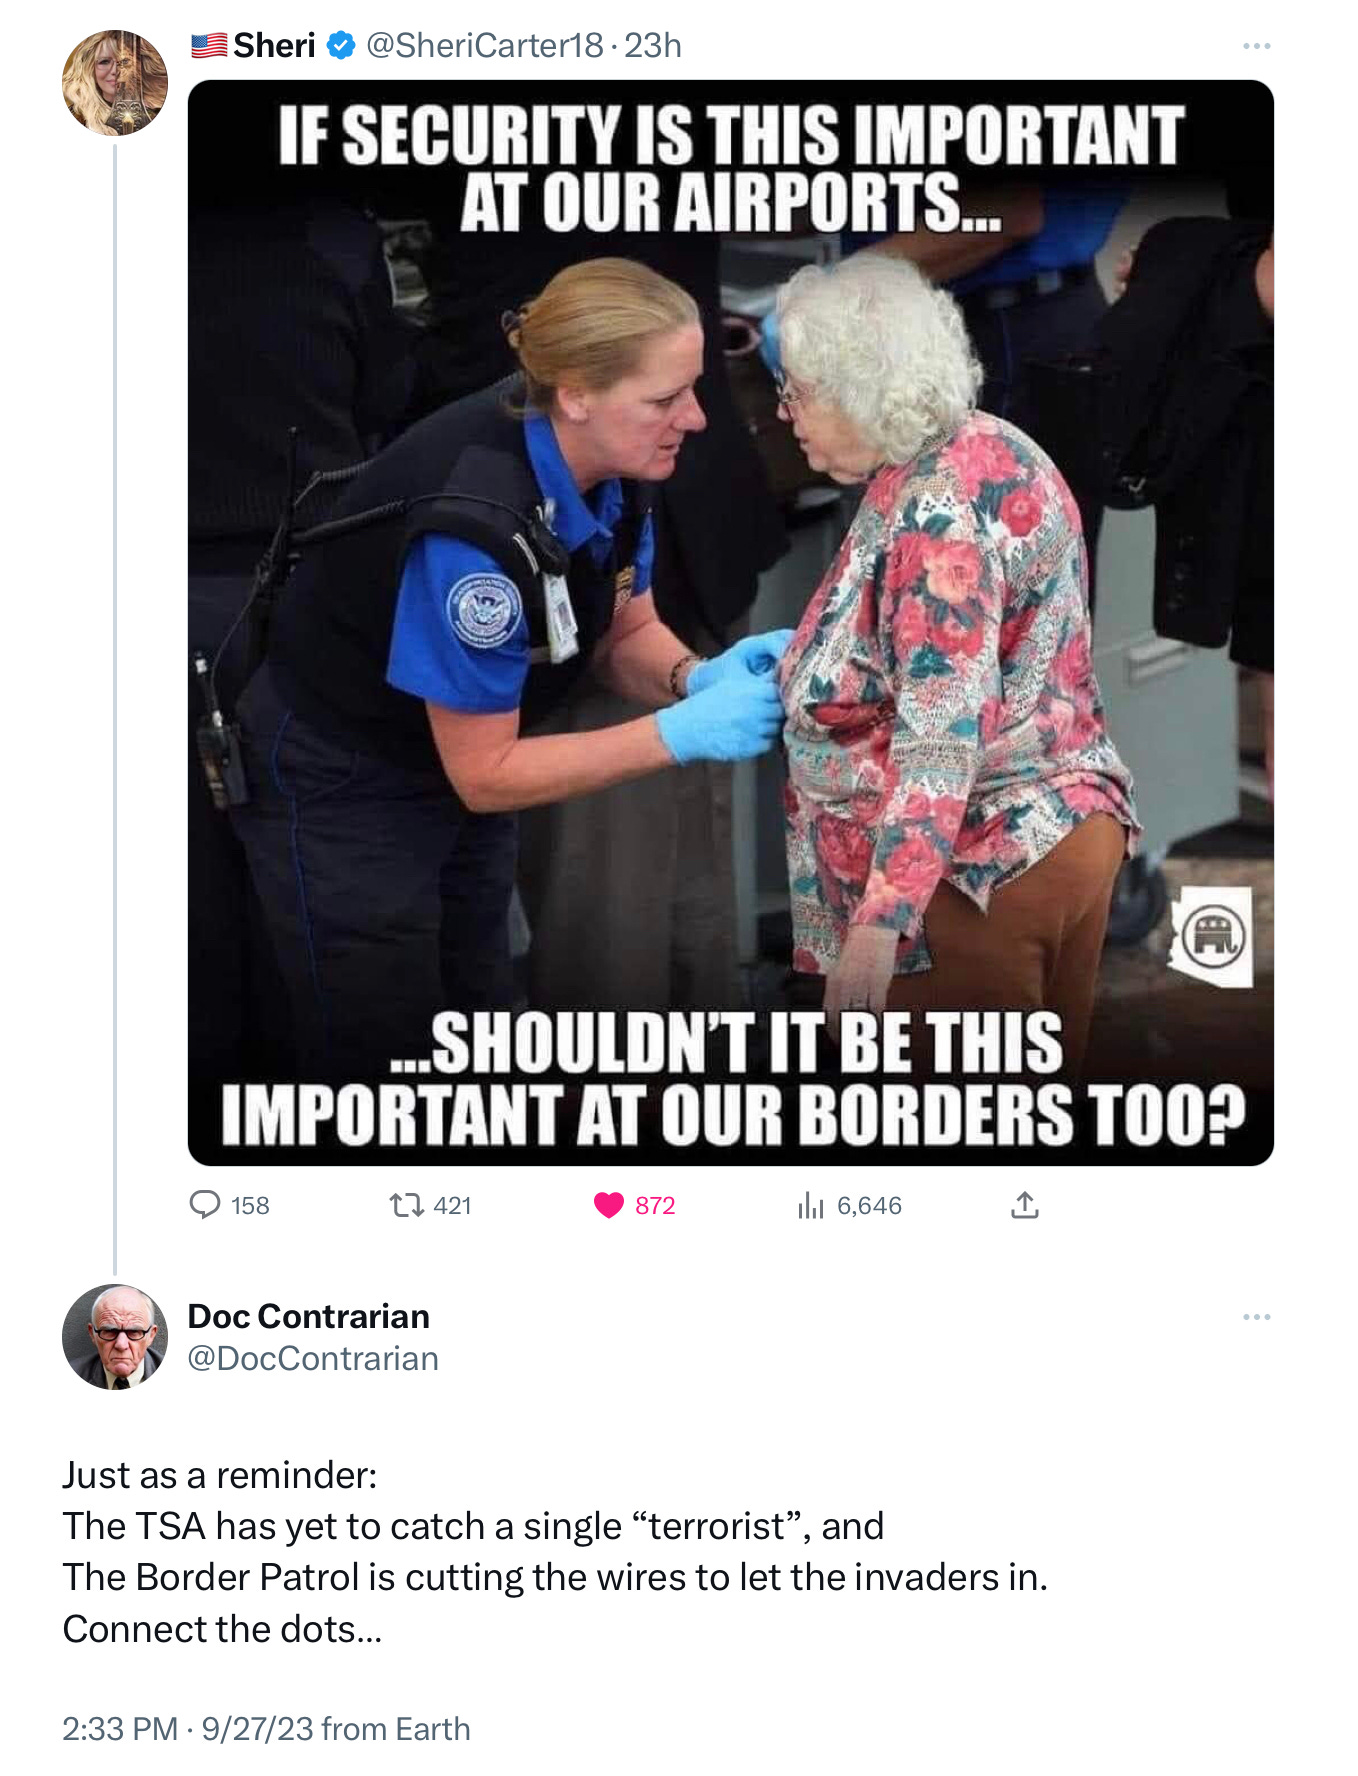
Task: Open the airport security meme image
Action: click(x=731, y=623)
